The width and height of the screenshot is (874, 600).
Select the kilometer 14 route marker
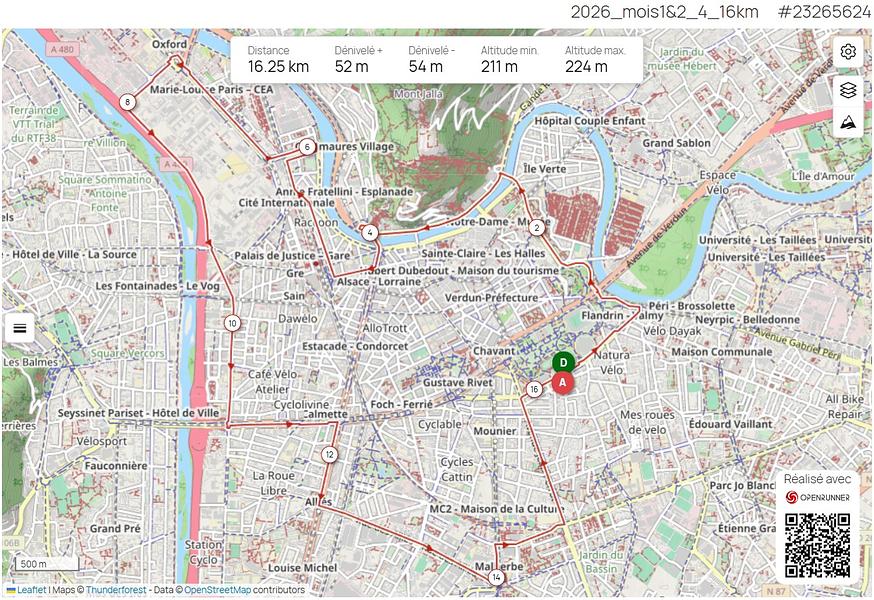pyautogui.click(x=496, y=578)
